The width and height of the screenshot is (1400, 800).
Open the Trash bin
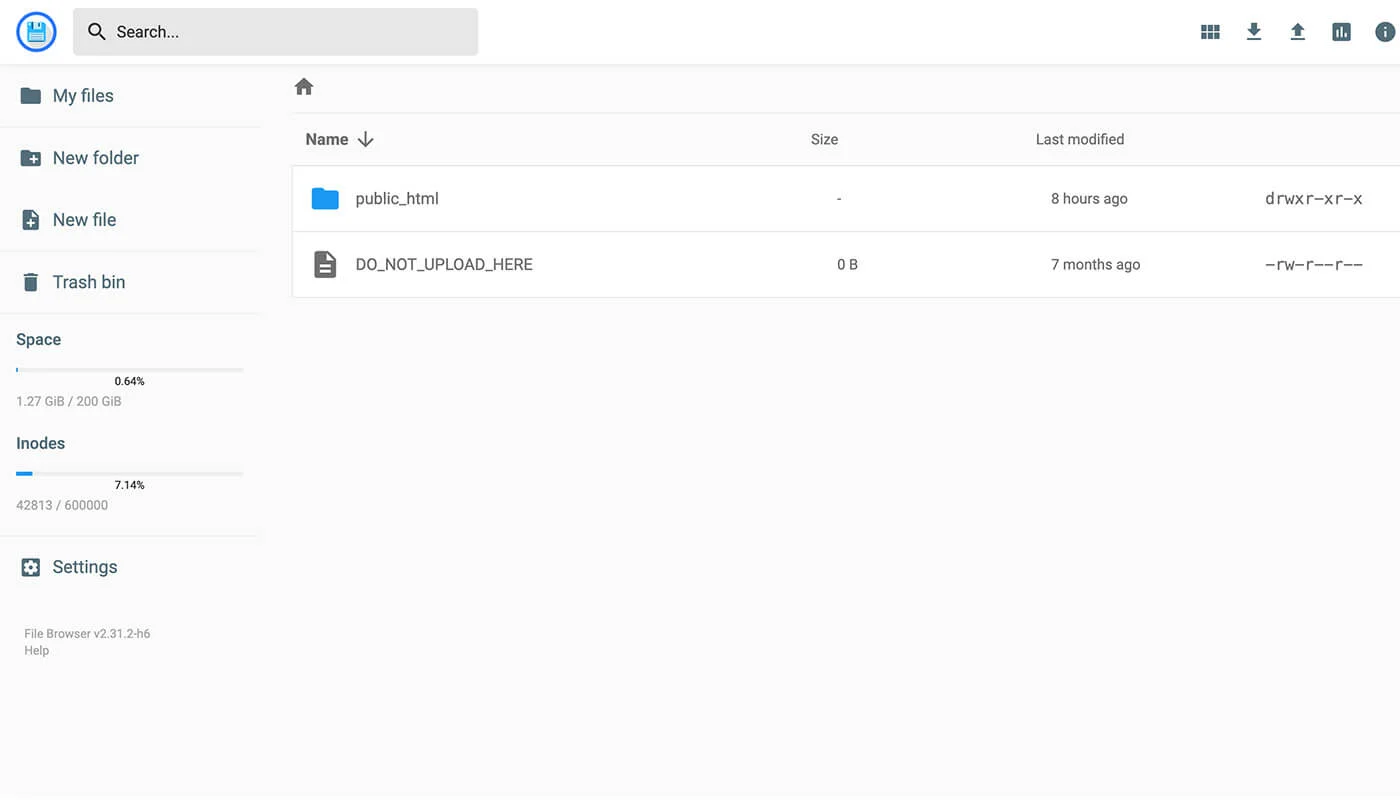click(88, 282)
